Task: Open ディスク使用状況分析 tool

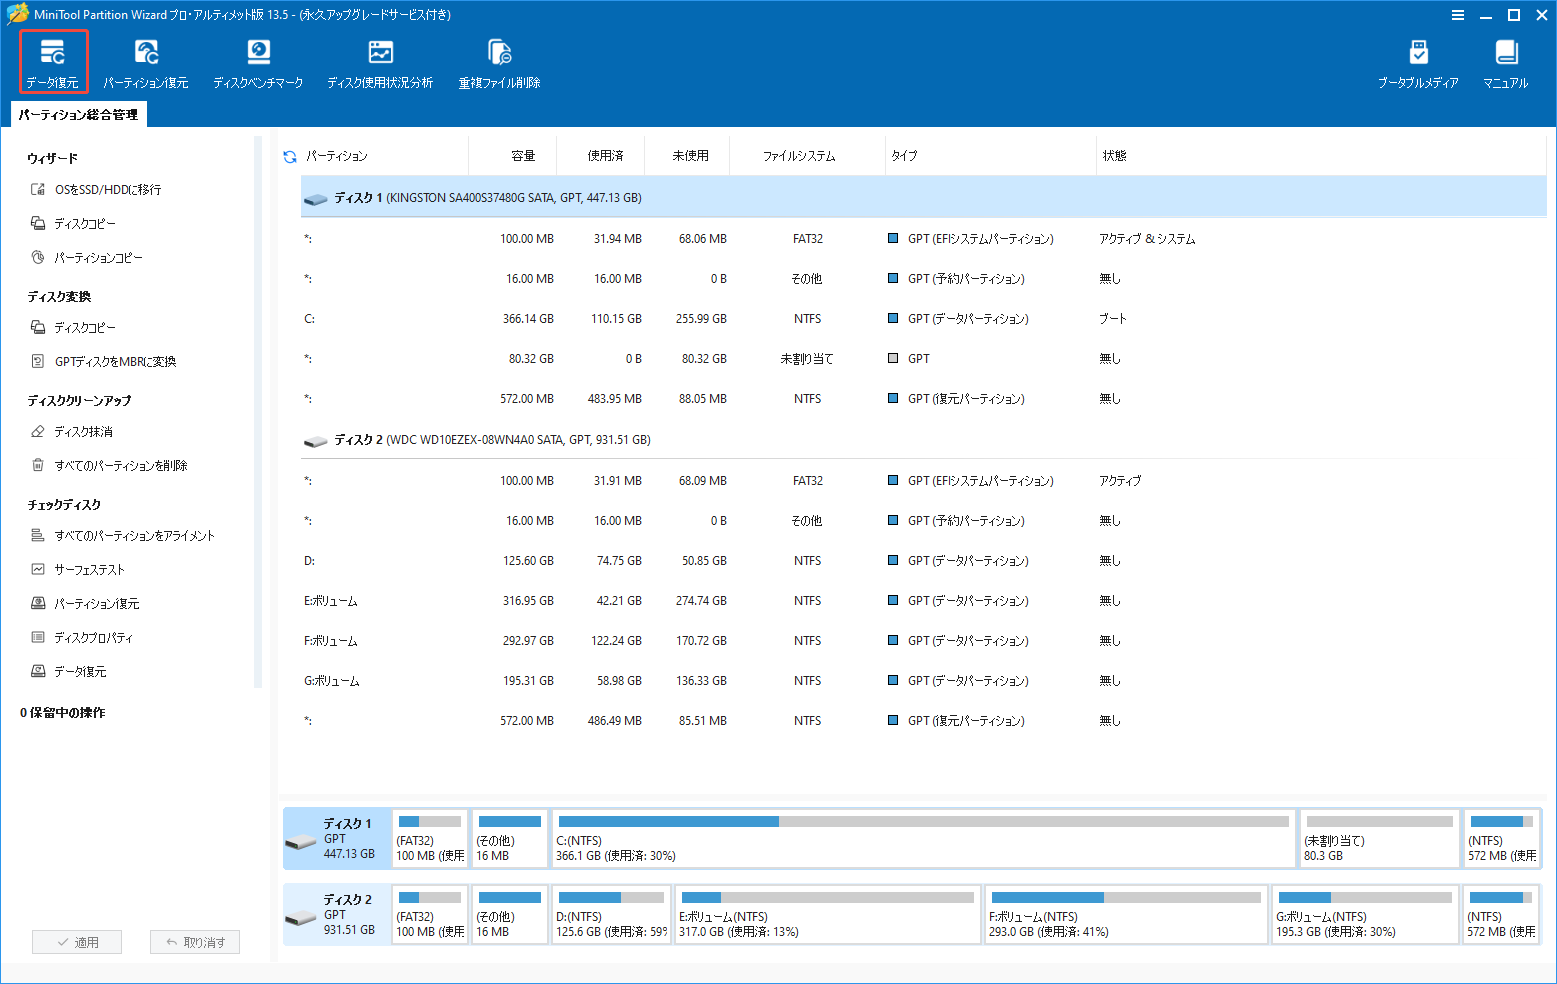Action: coord(380,60)
